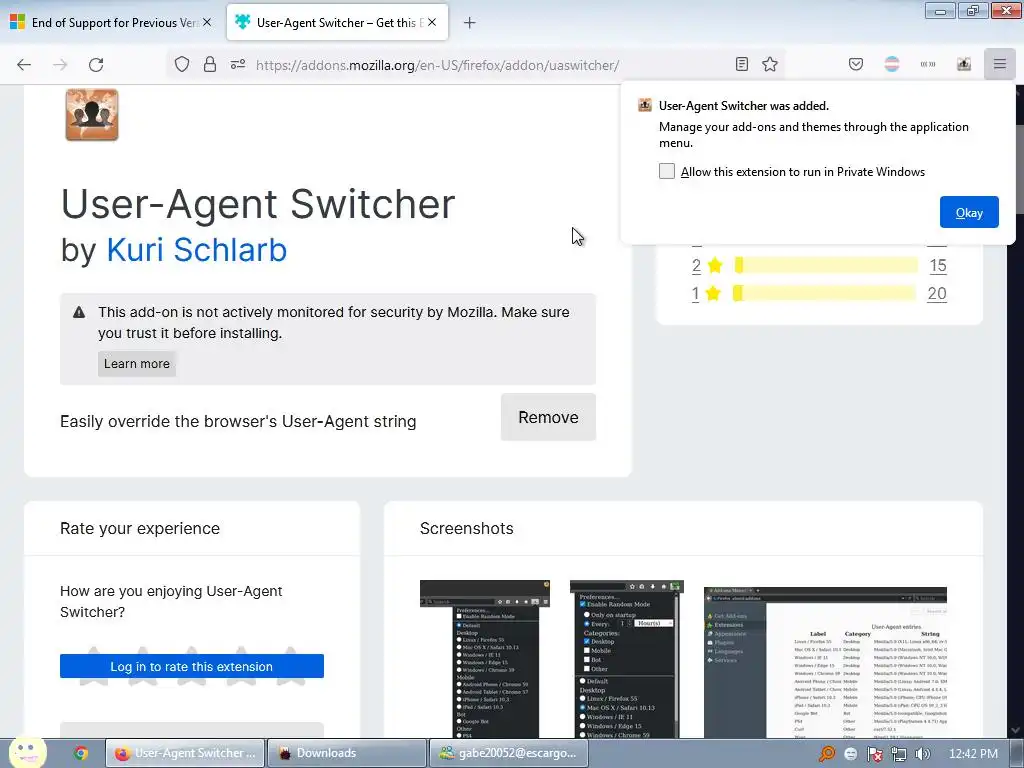Bookmark this page with the star icon
1024x768 pixels.
[770, 64]
